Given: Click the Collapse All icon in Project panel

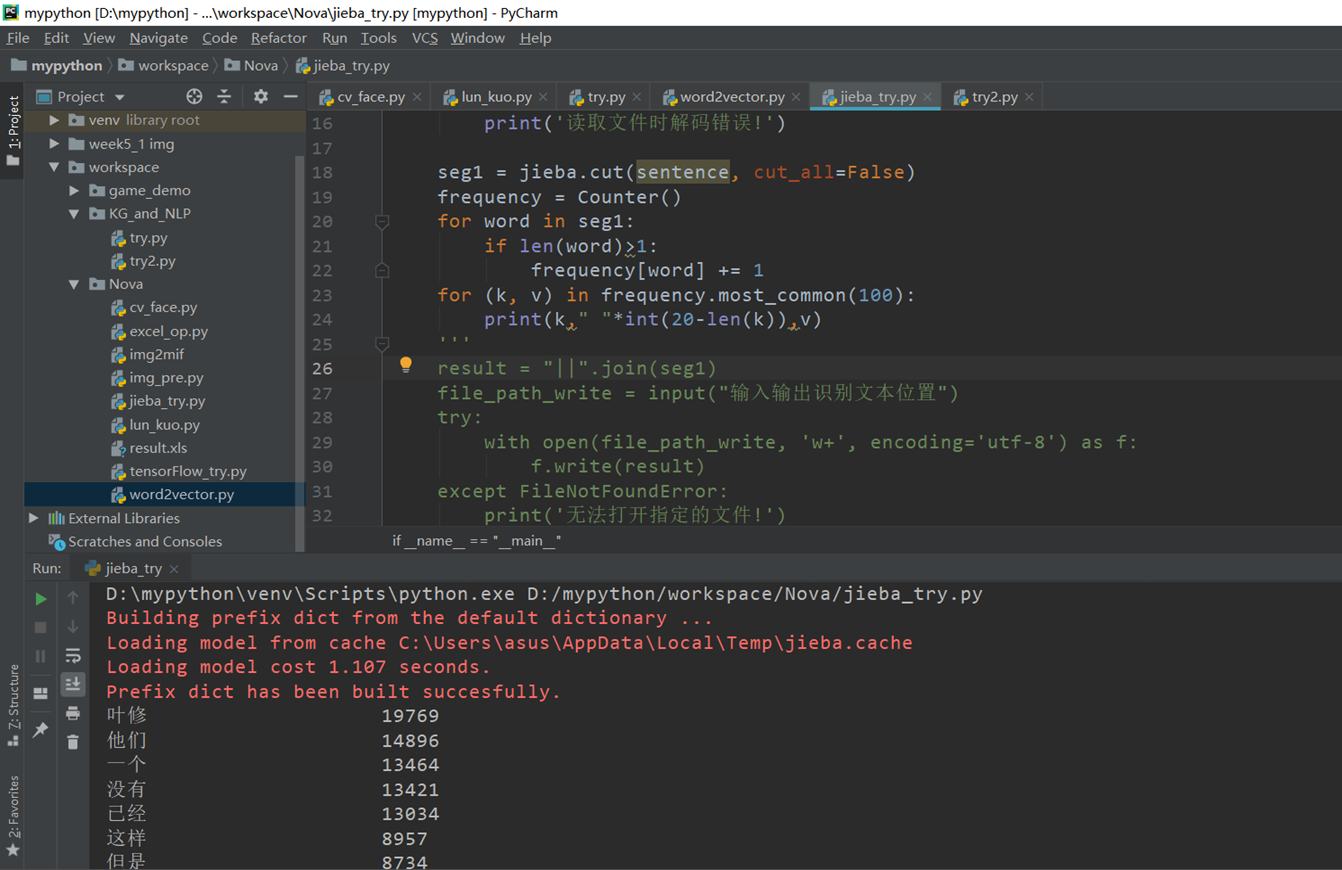Looking at the screenshot, I should (x=224, y=96).
